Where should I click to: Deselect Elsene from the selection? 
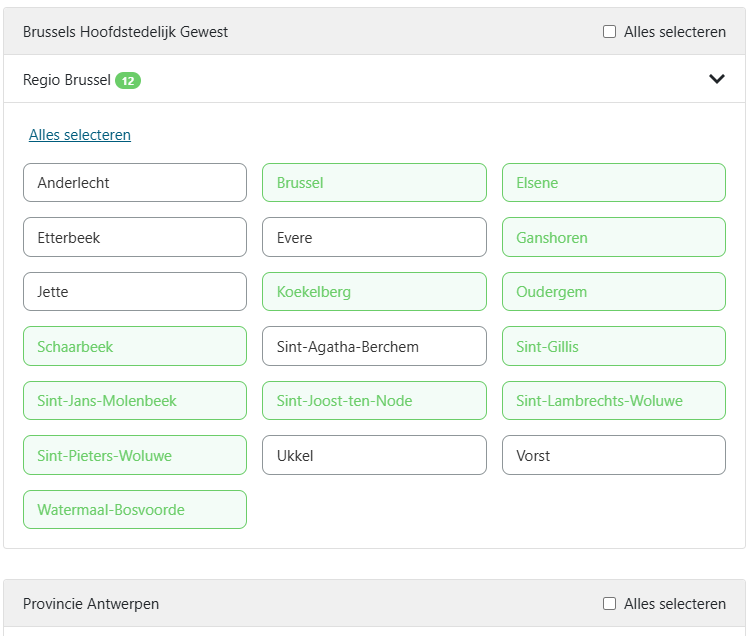(x=613, y=183)
